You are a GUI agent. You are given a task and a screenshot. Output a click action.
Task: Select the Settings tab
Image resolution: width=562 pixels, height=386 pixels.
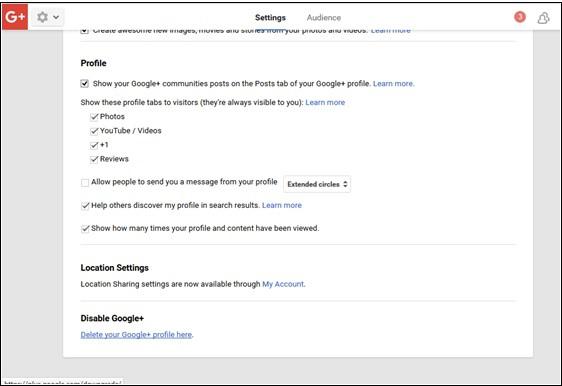click(x=270, y=18)
